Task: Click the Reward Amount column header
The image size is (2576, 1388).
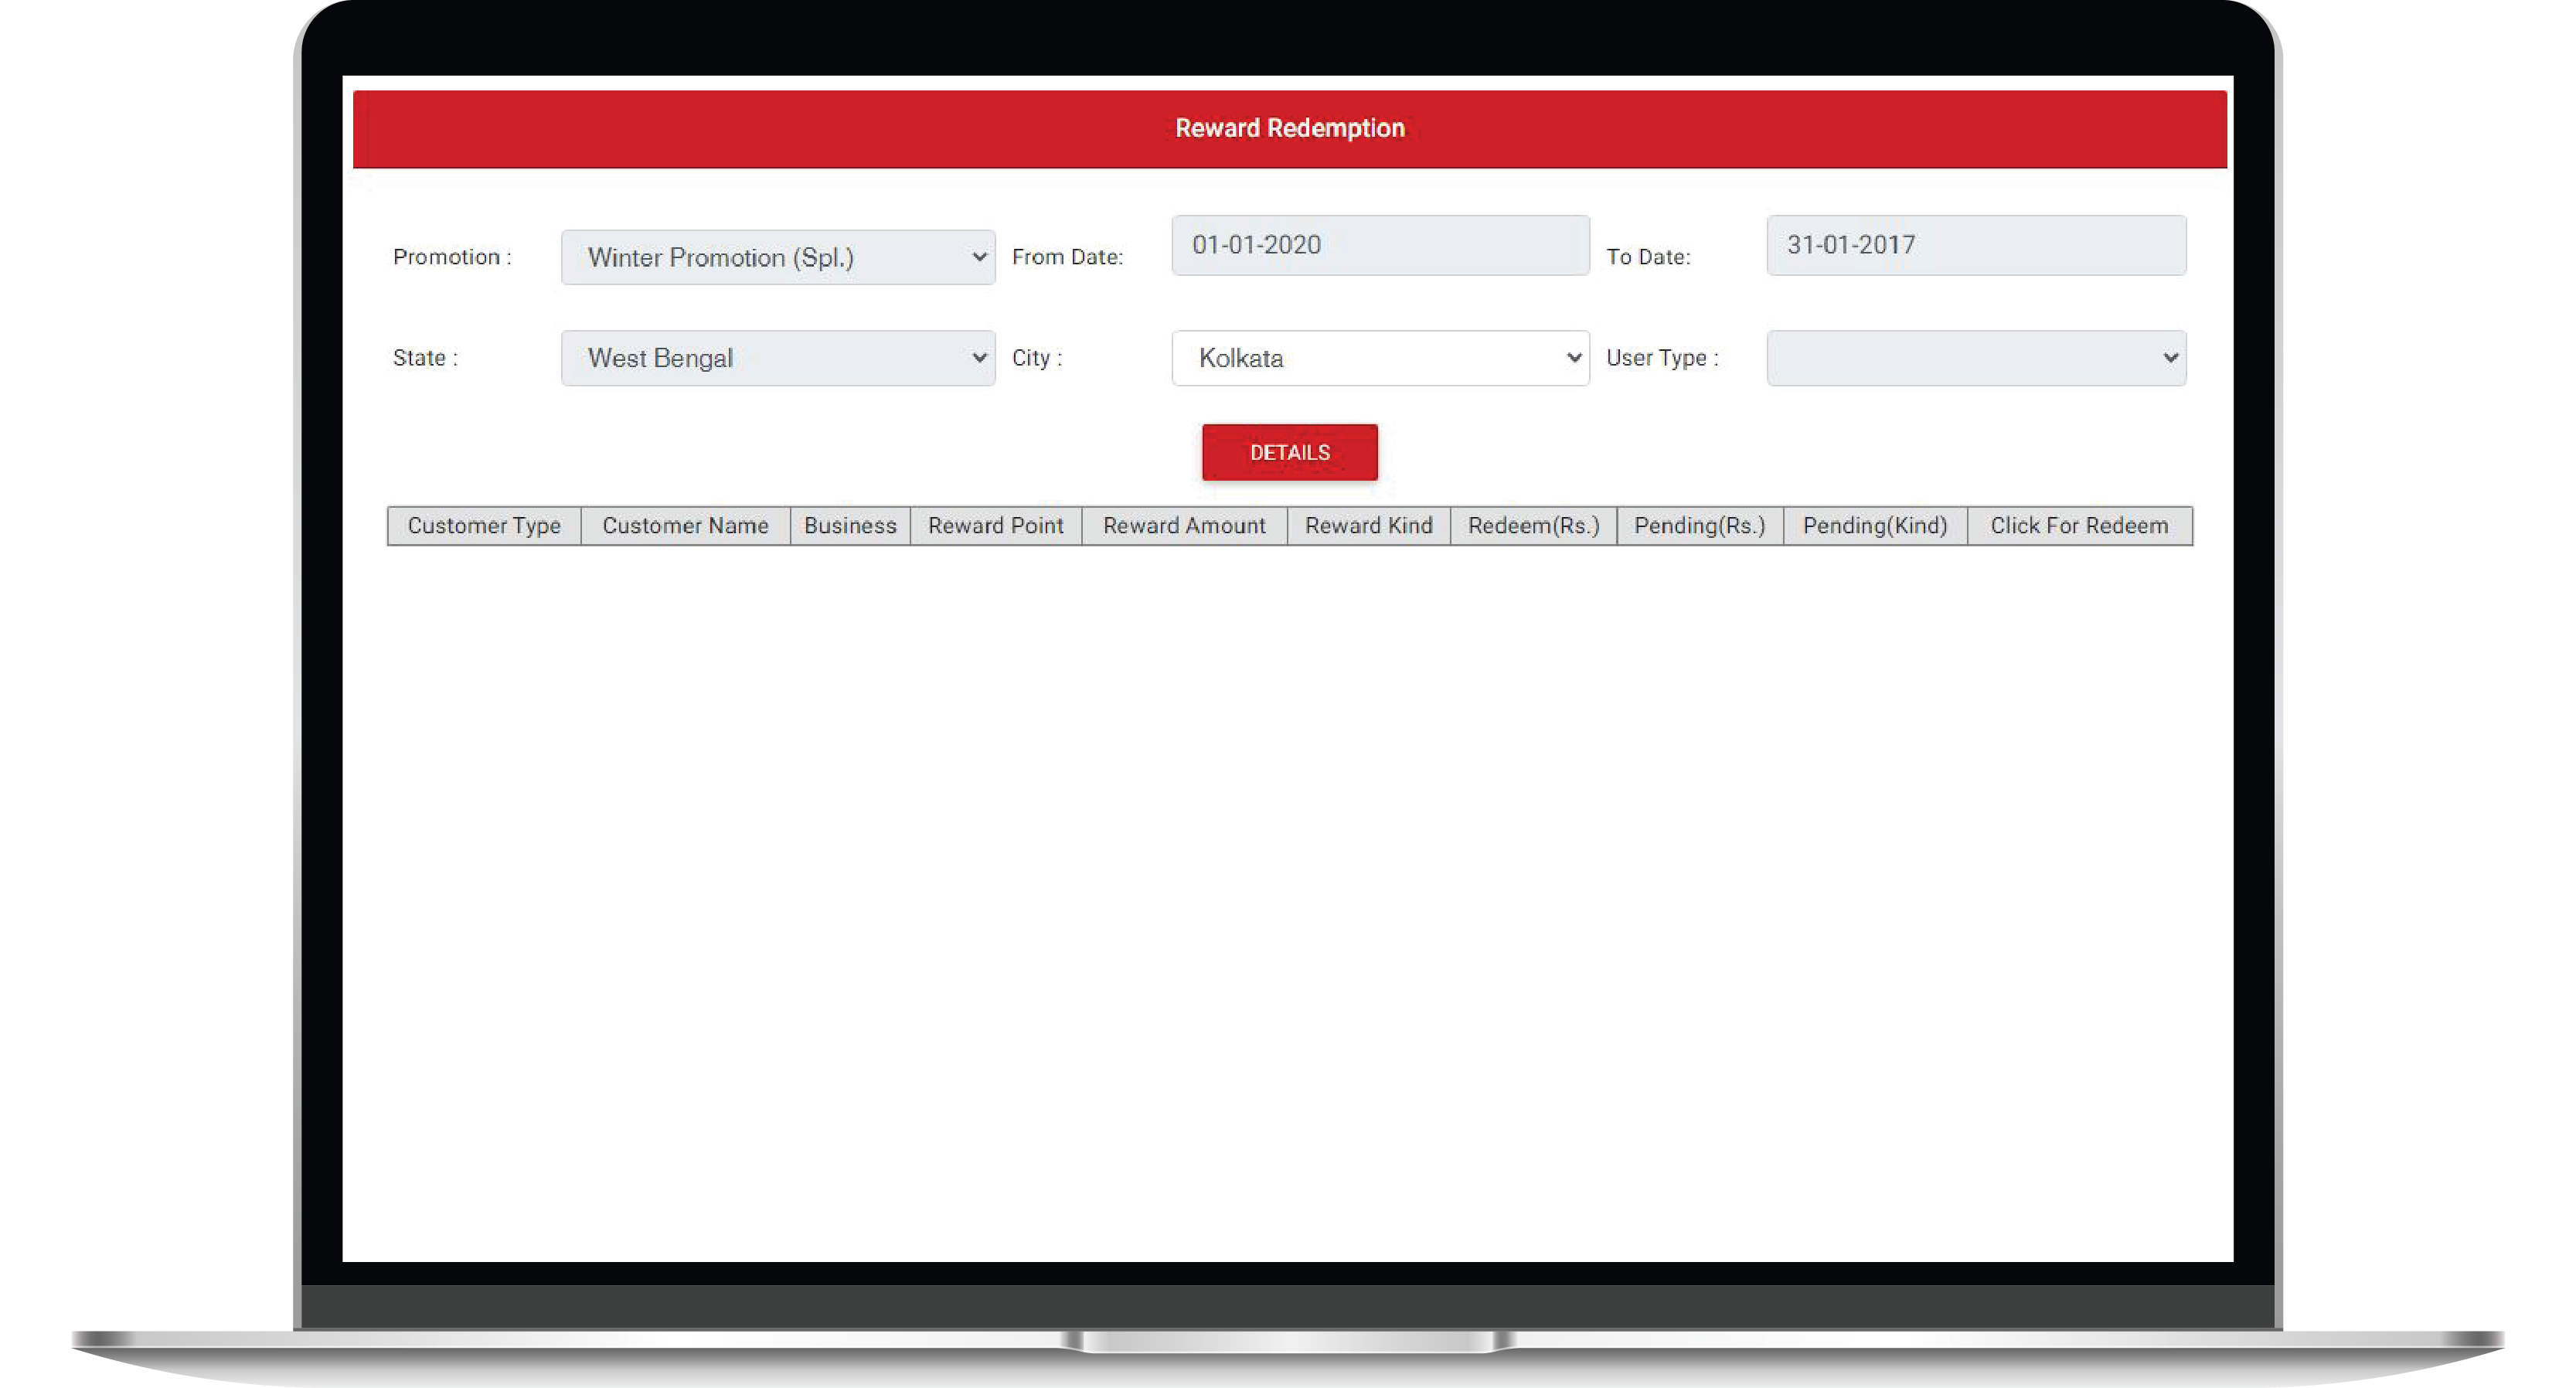Action: [1184, 526]
